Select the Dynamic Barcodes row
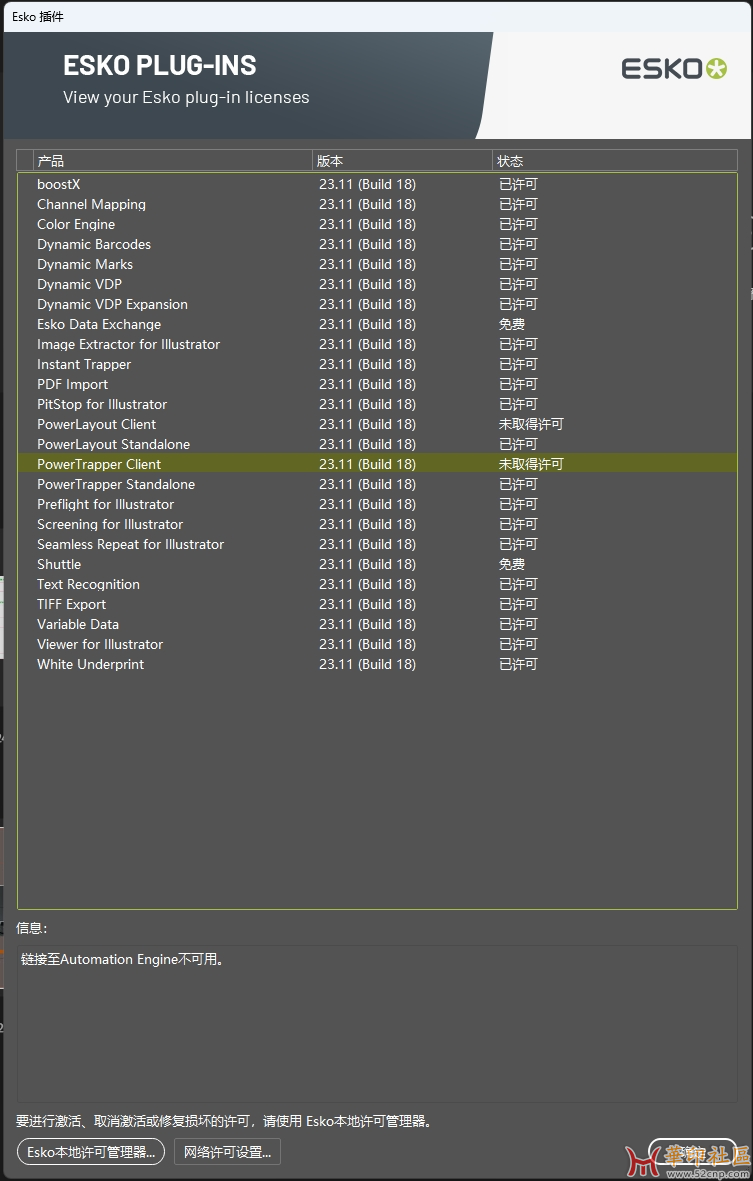Viewport: 753px width, 1181px height. [x=377, y=244]
